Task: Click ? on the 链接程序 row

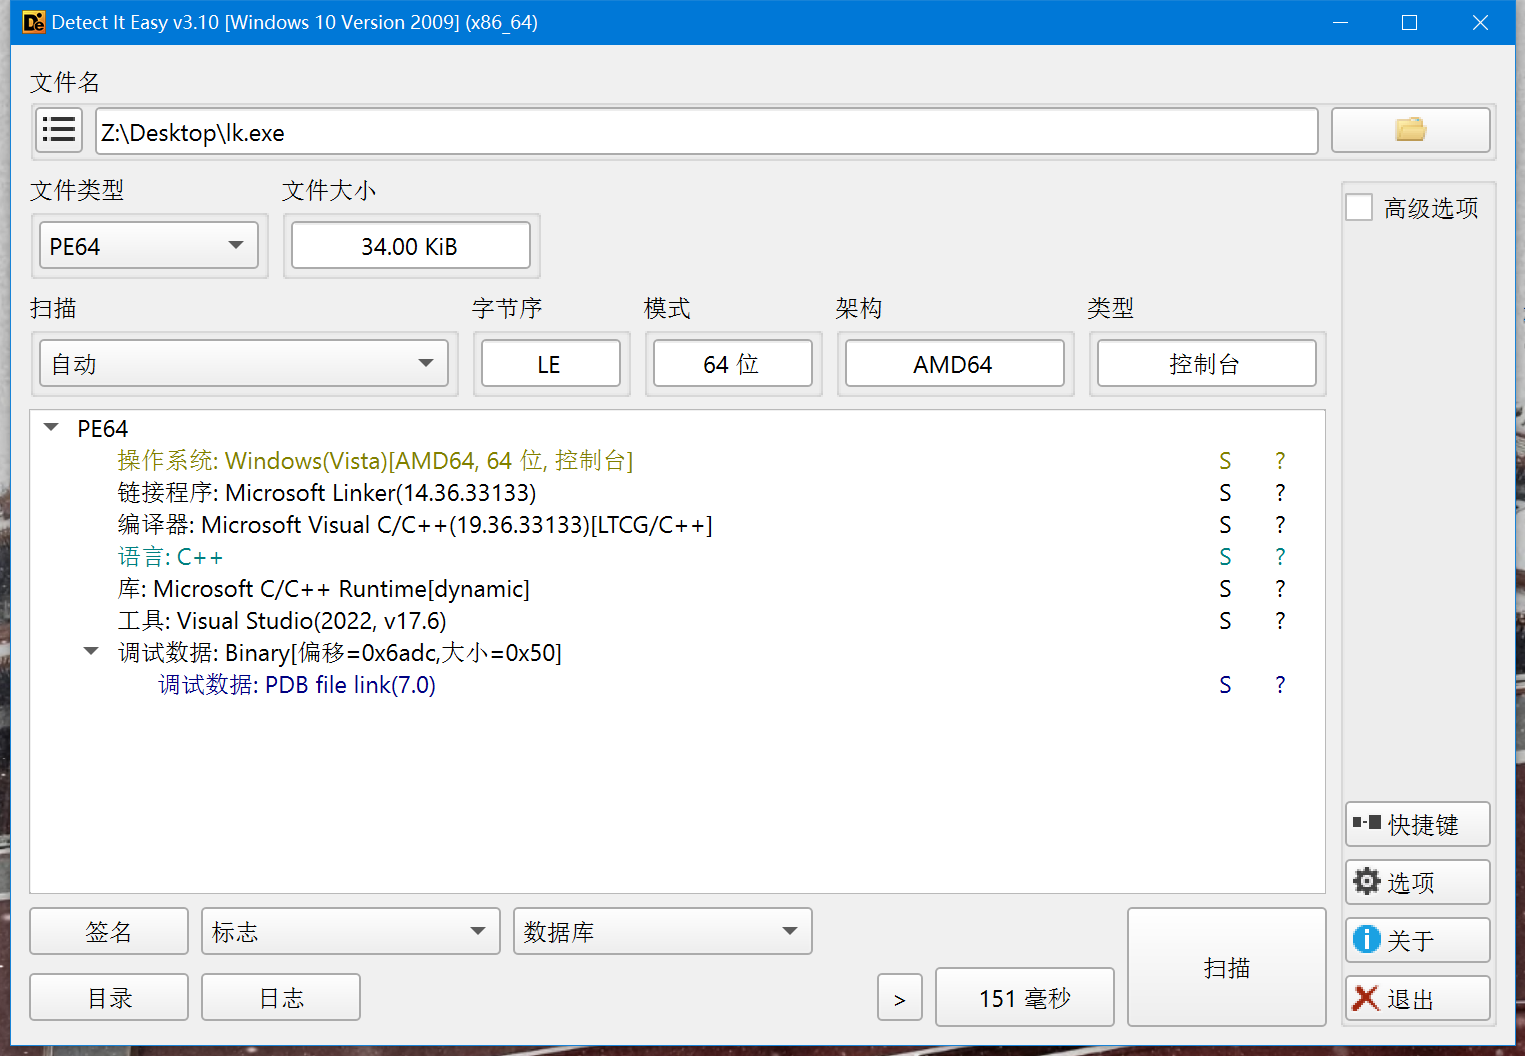Action: tap(1280, 492)
